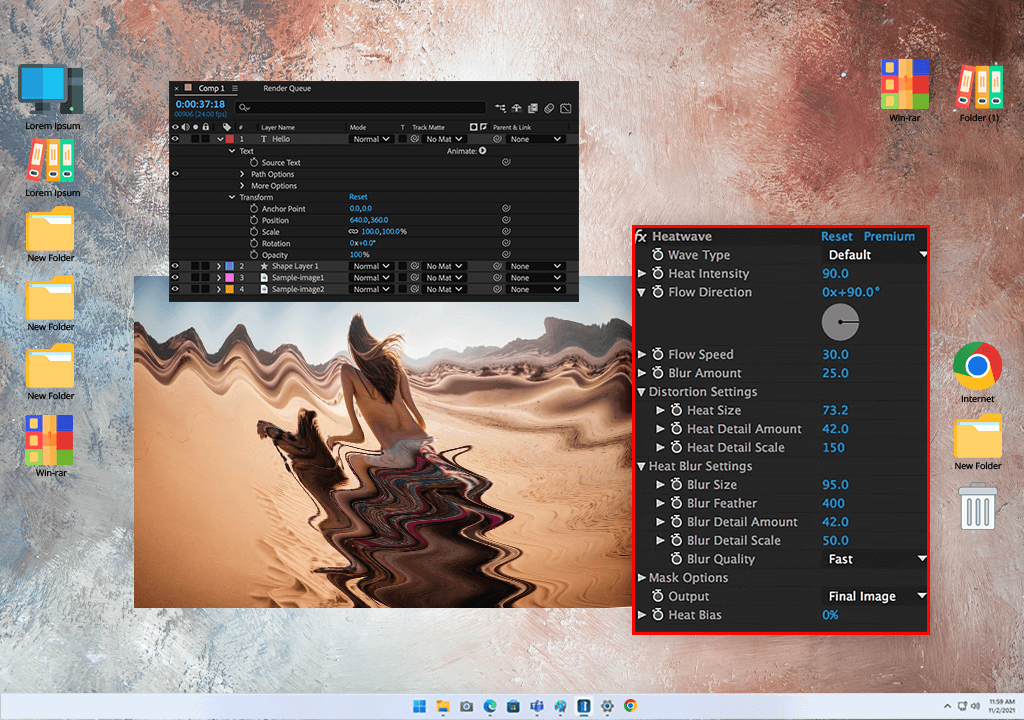Click the Animate arrow button for Text
Viewport: 1024px width, 720px height.
coord(482,151)
